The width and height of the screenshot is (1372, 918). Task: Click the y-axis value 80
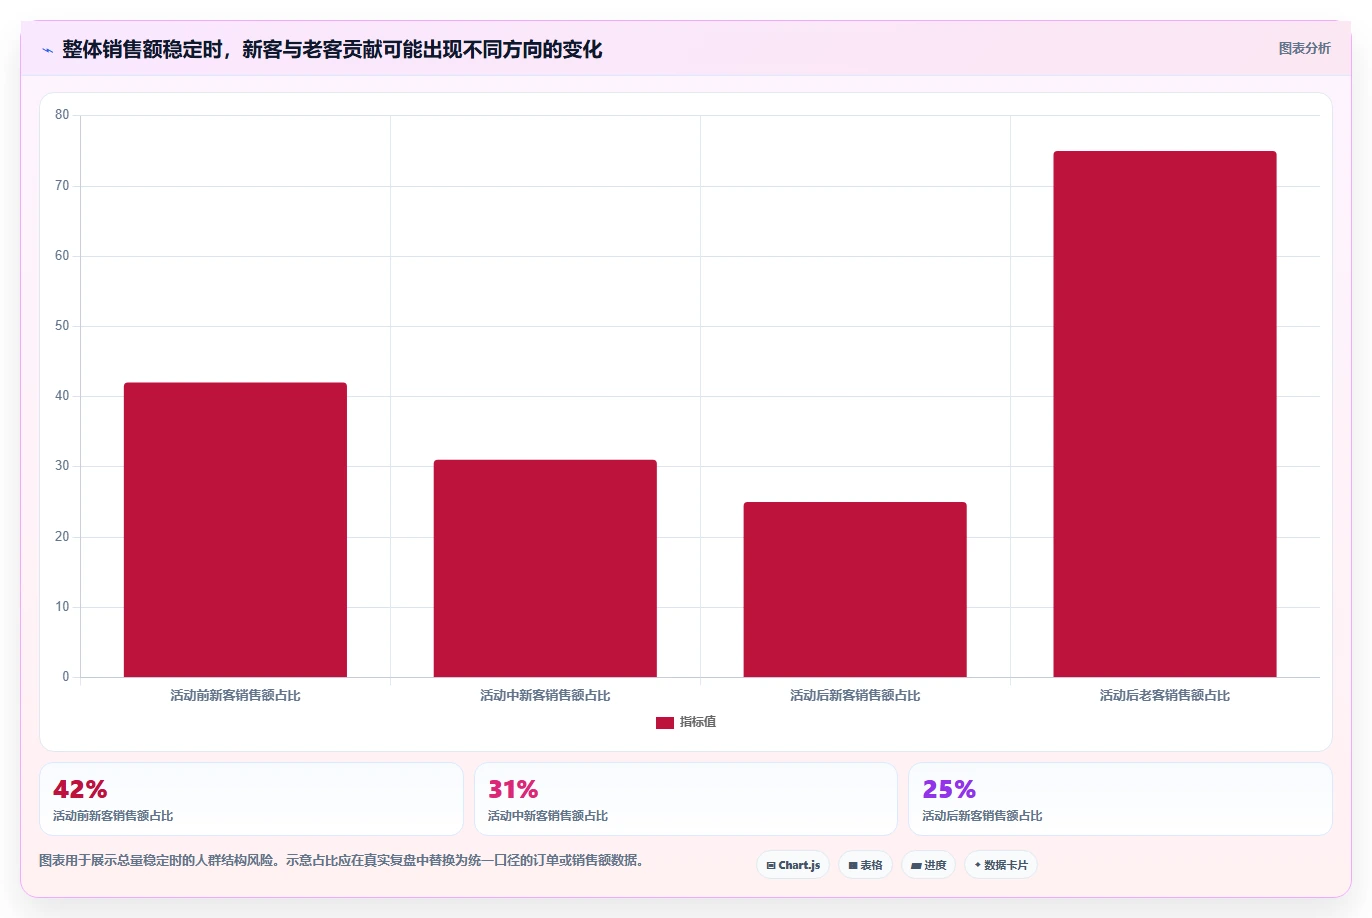point(62,115)
